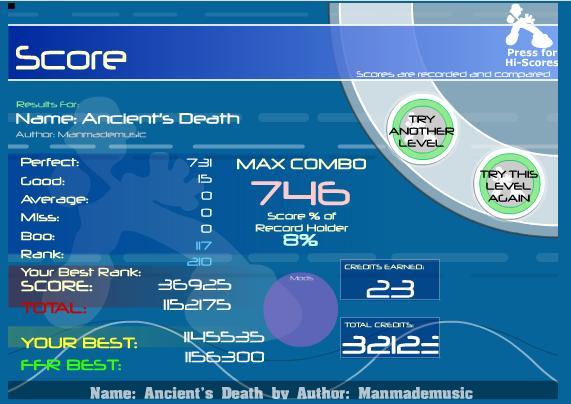The width and height of the screenshot is (571, 404).
Task: Click the Rank value 117
Action: tap(203, 246)
